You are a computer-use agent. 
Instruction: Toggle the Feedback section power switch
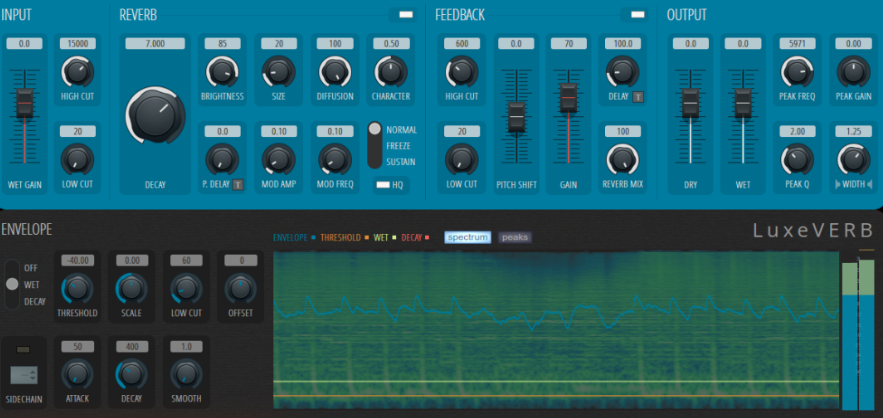(x=633, y=15)
